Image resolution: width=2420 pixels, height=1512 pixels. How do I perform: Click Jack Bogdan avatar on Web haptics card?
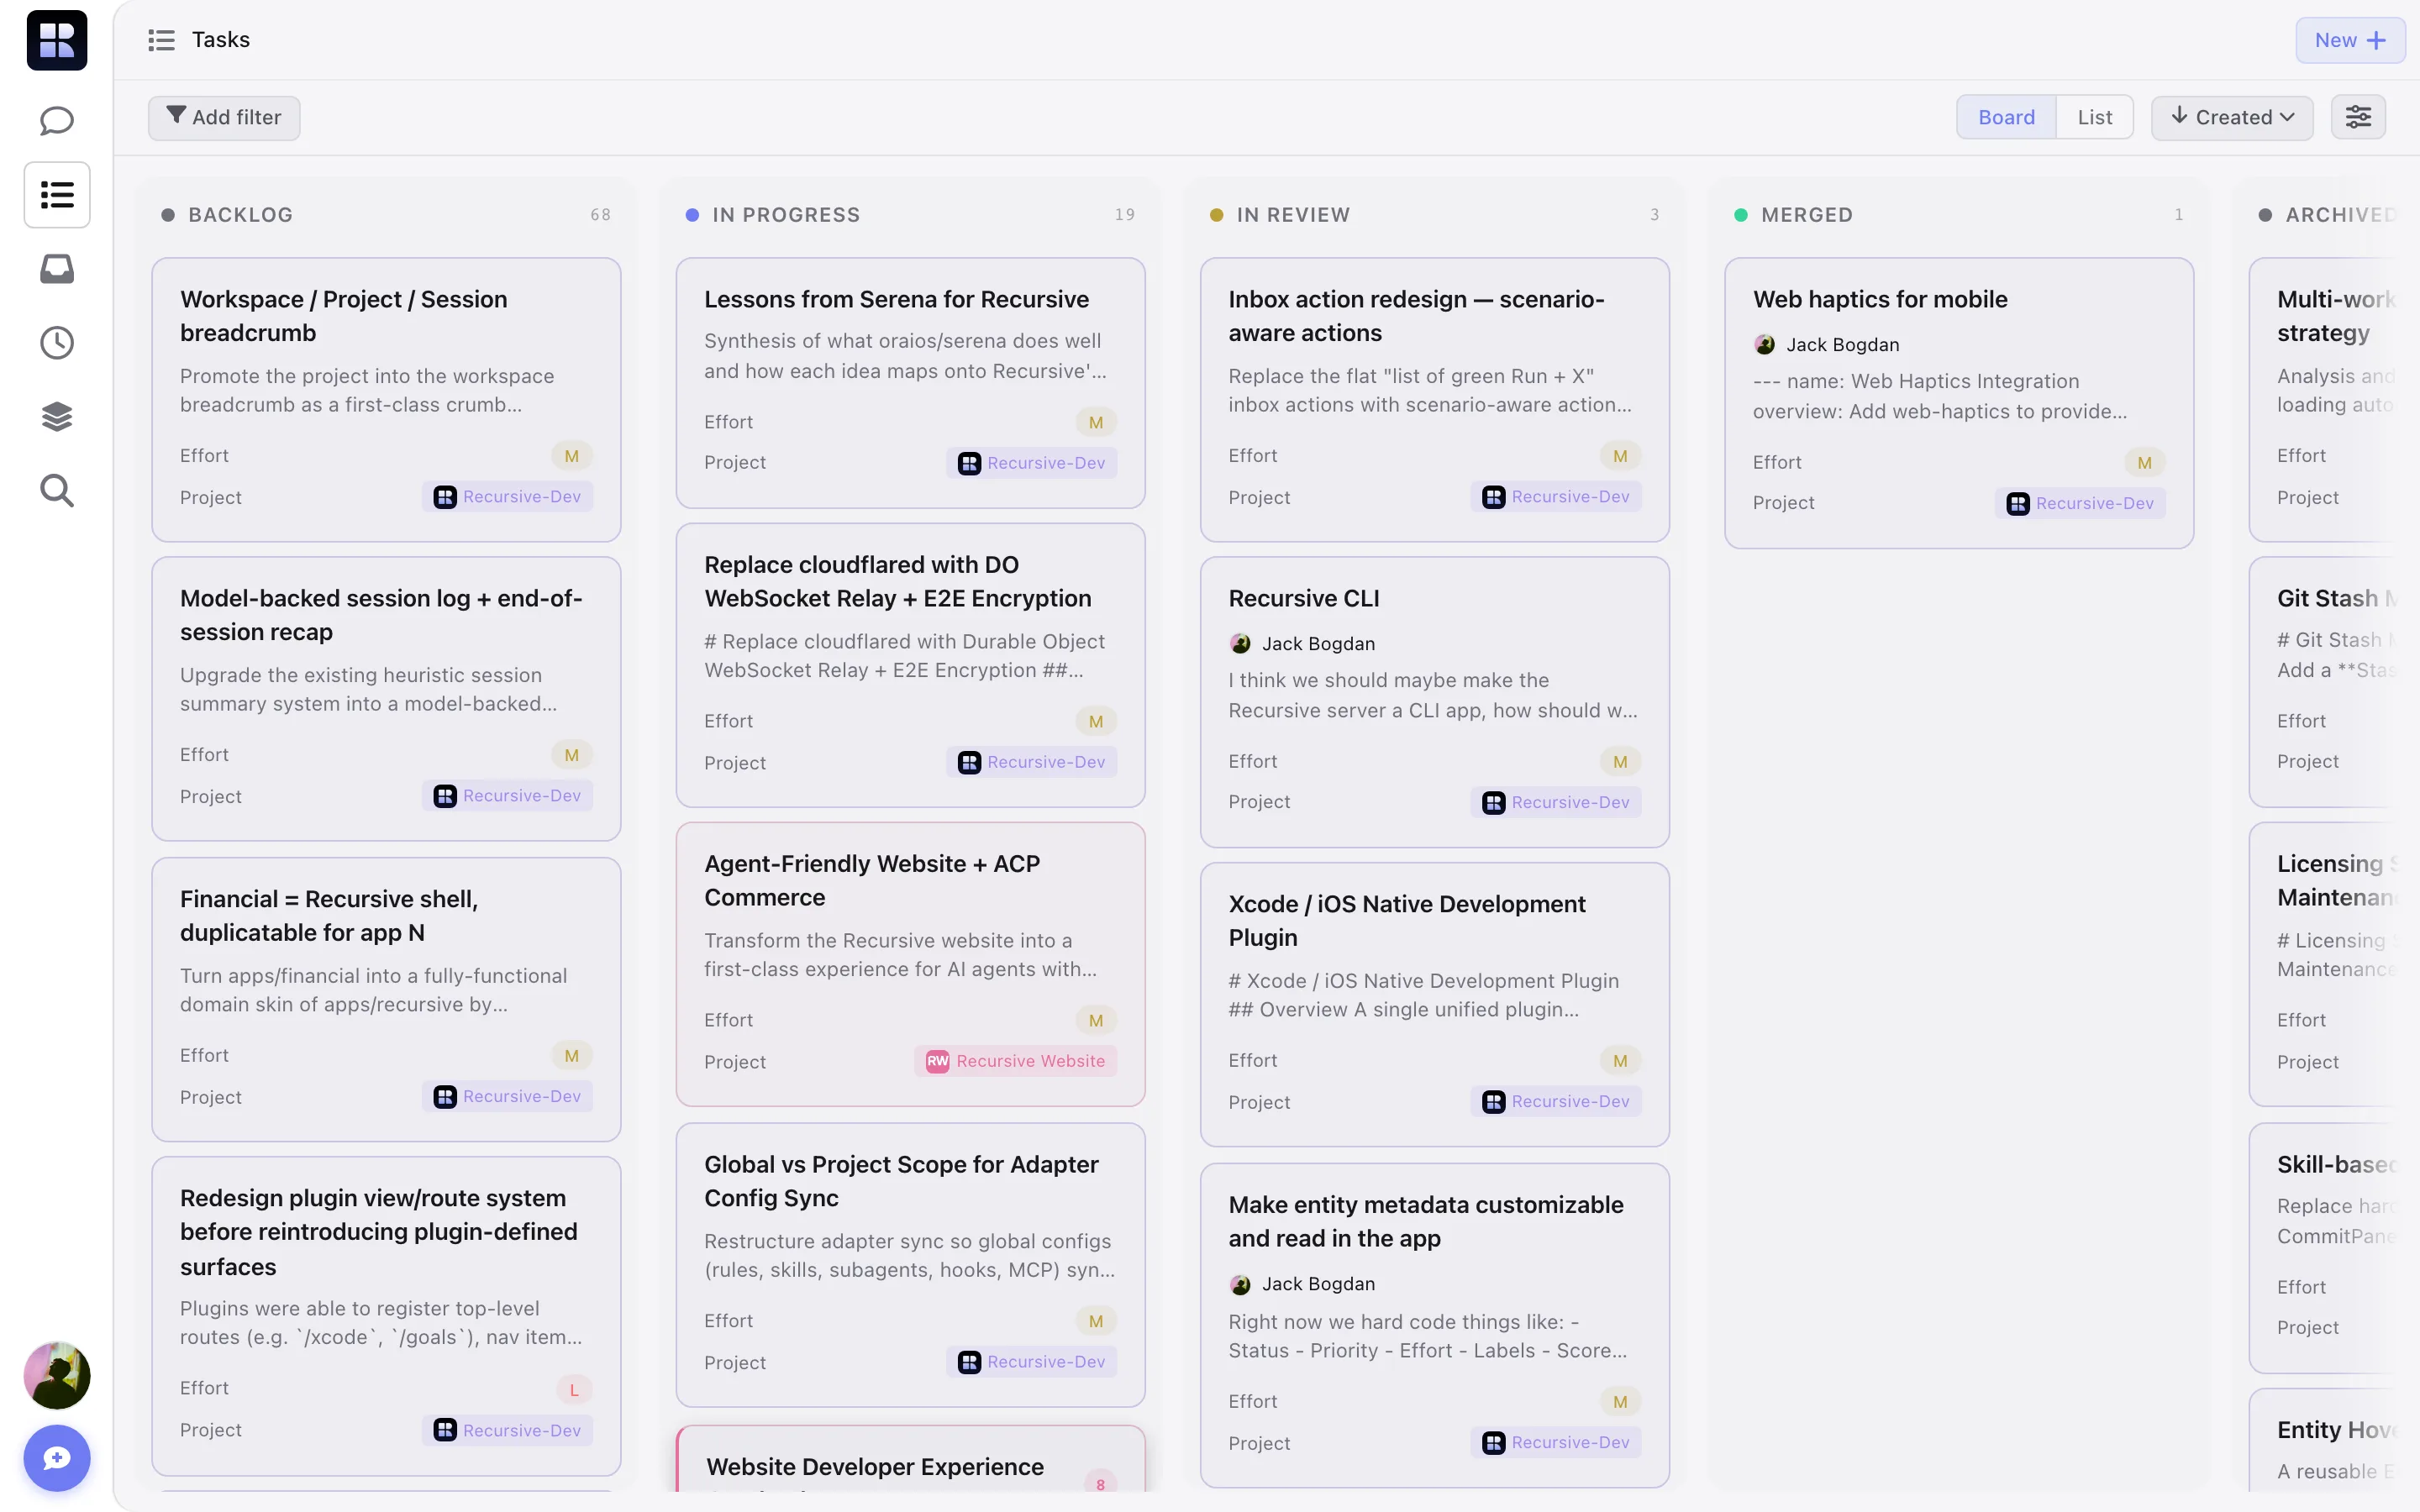(1765, 345)
